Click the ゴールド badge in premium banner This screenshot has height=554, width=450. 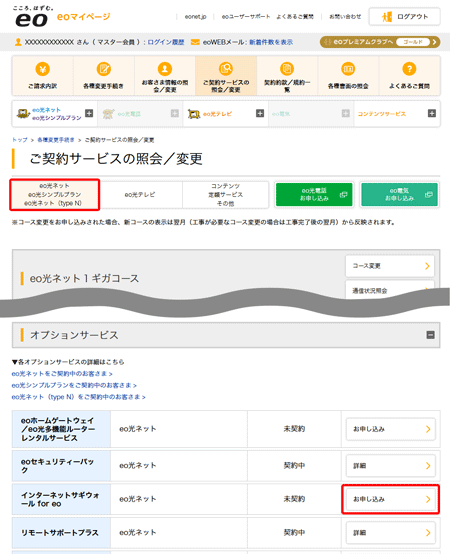point(413,42)
